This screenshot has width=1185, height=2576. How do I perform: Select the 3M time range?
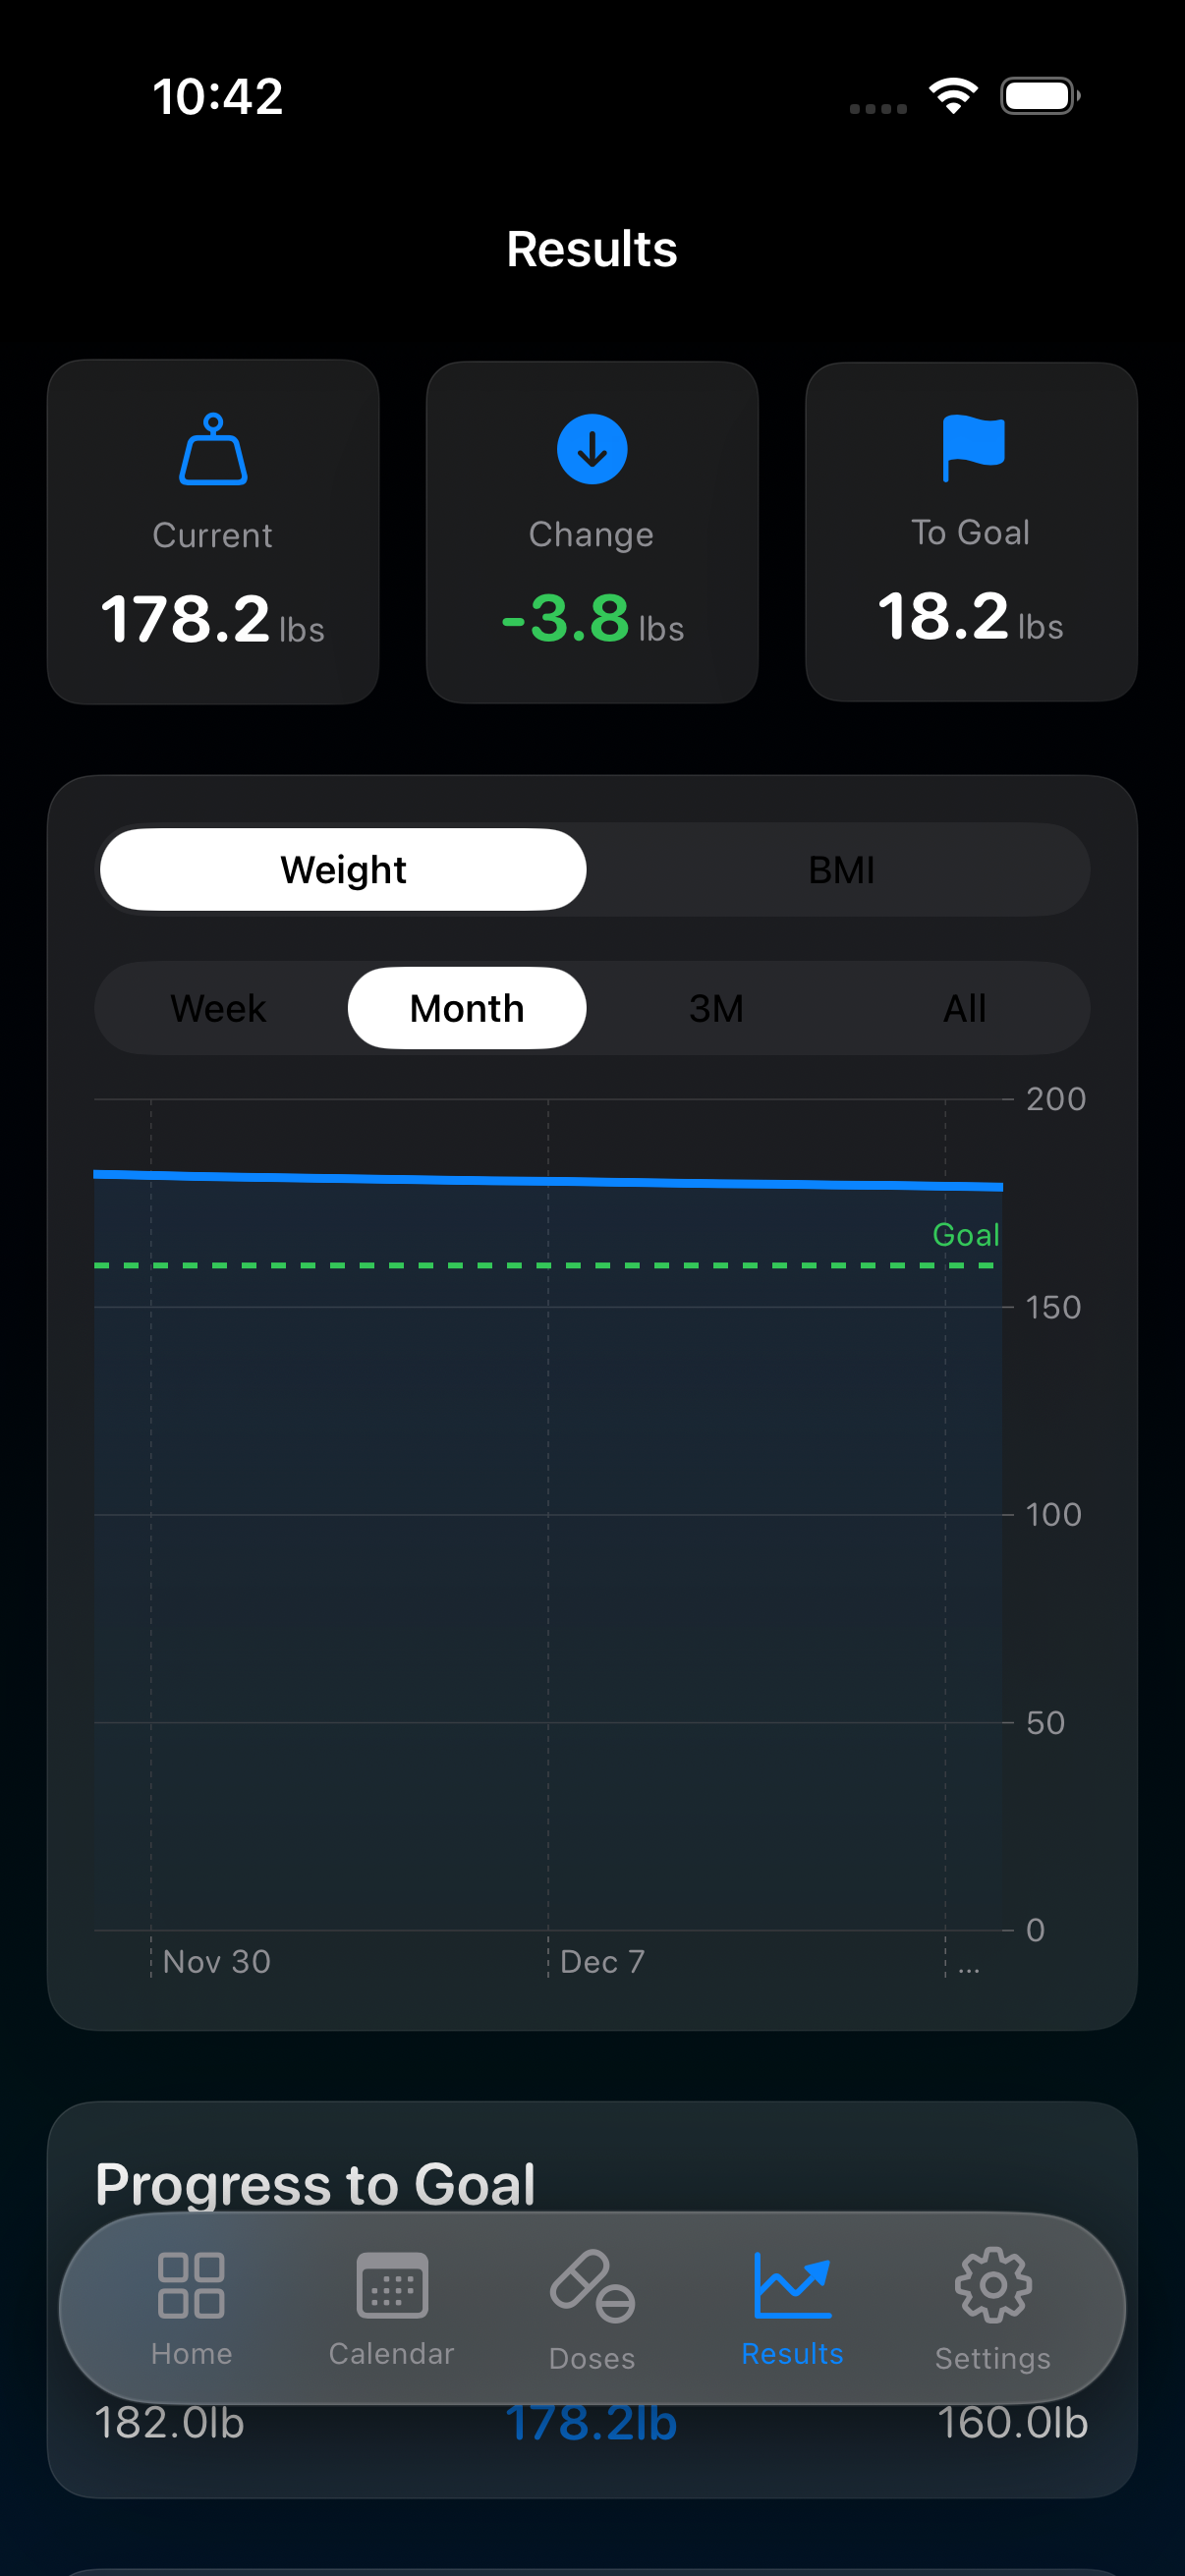[716, 1008]
